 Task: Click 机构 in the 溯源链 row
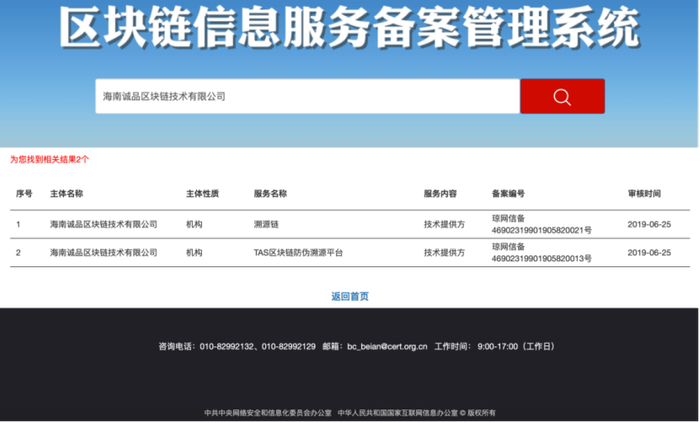(x=194, y=224)
